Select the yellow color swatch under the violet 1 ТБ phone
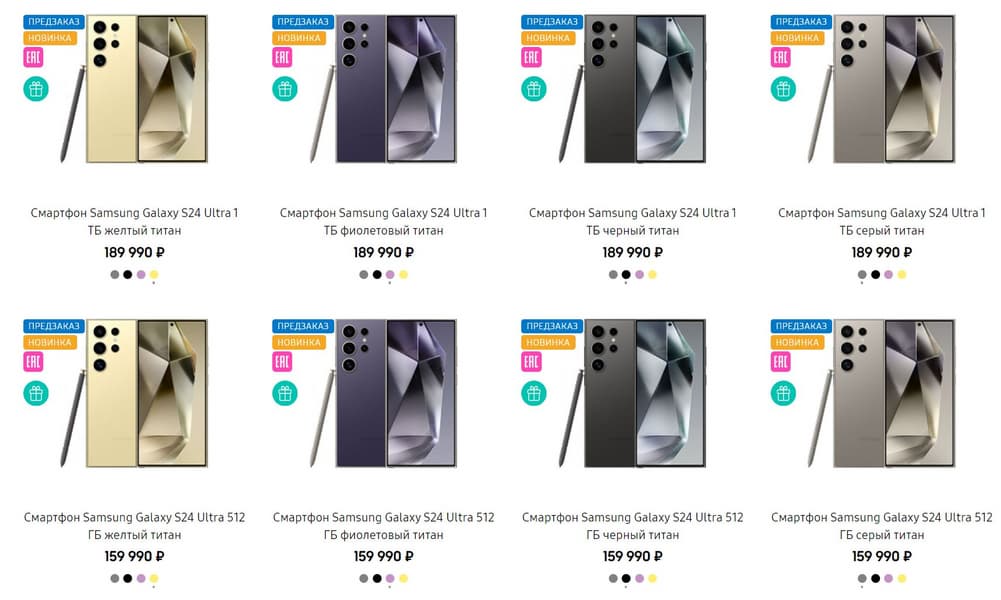This screenshot has width=1001, height=600. (x=403, y=274)
